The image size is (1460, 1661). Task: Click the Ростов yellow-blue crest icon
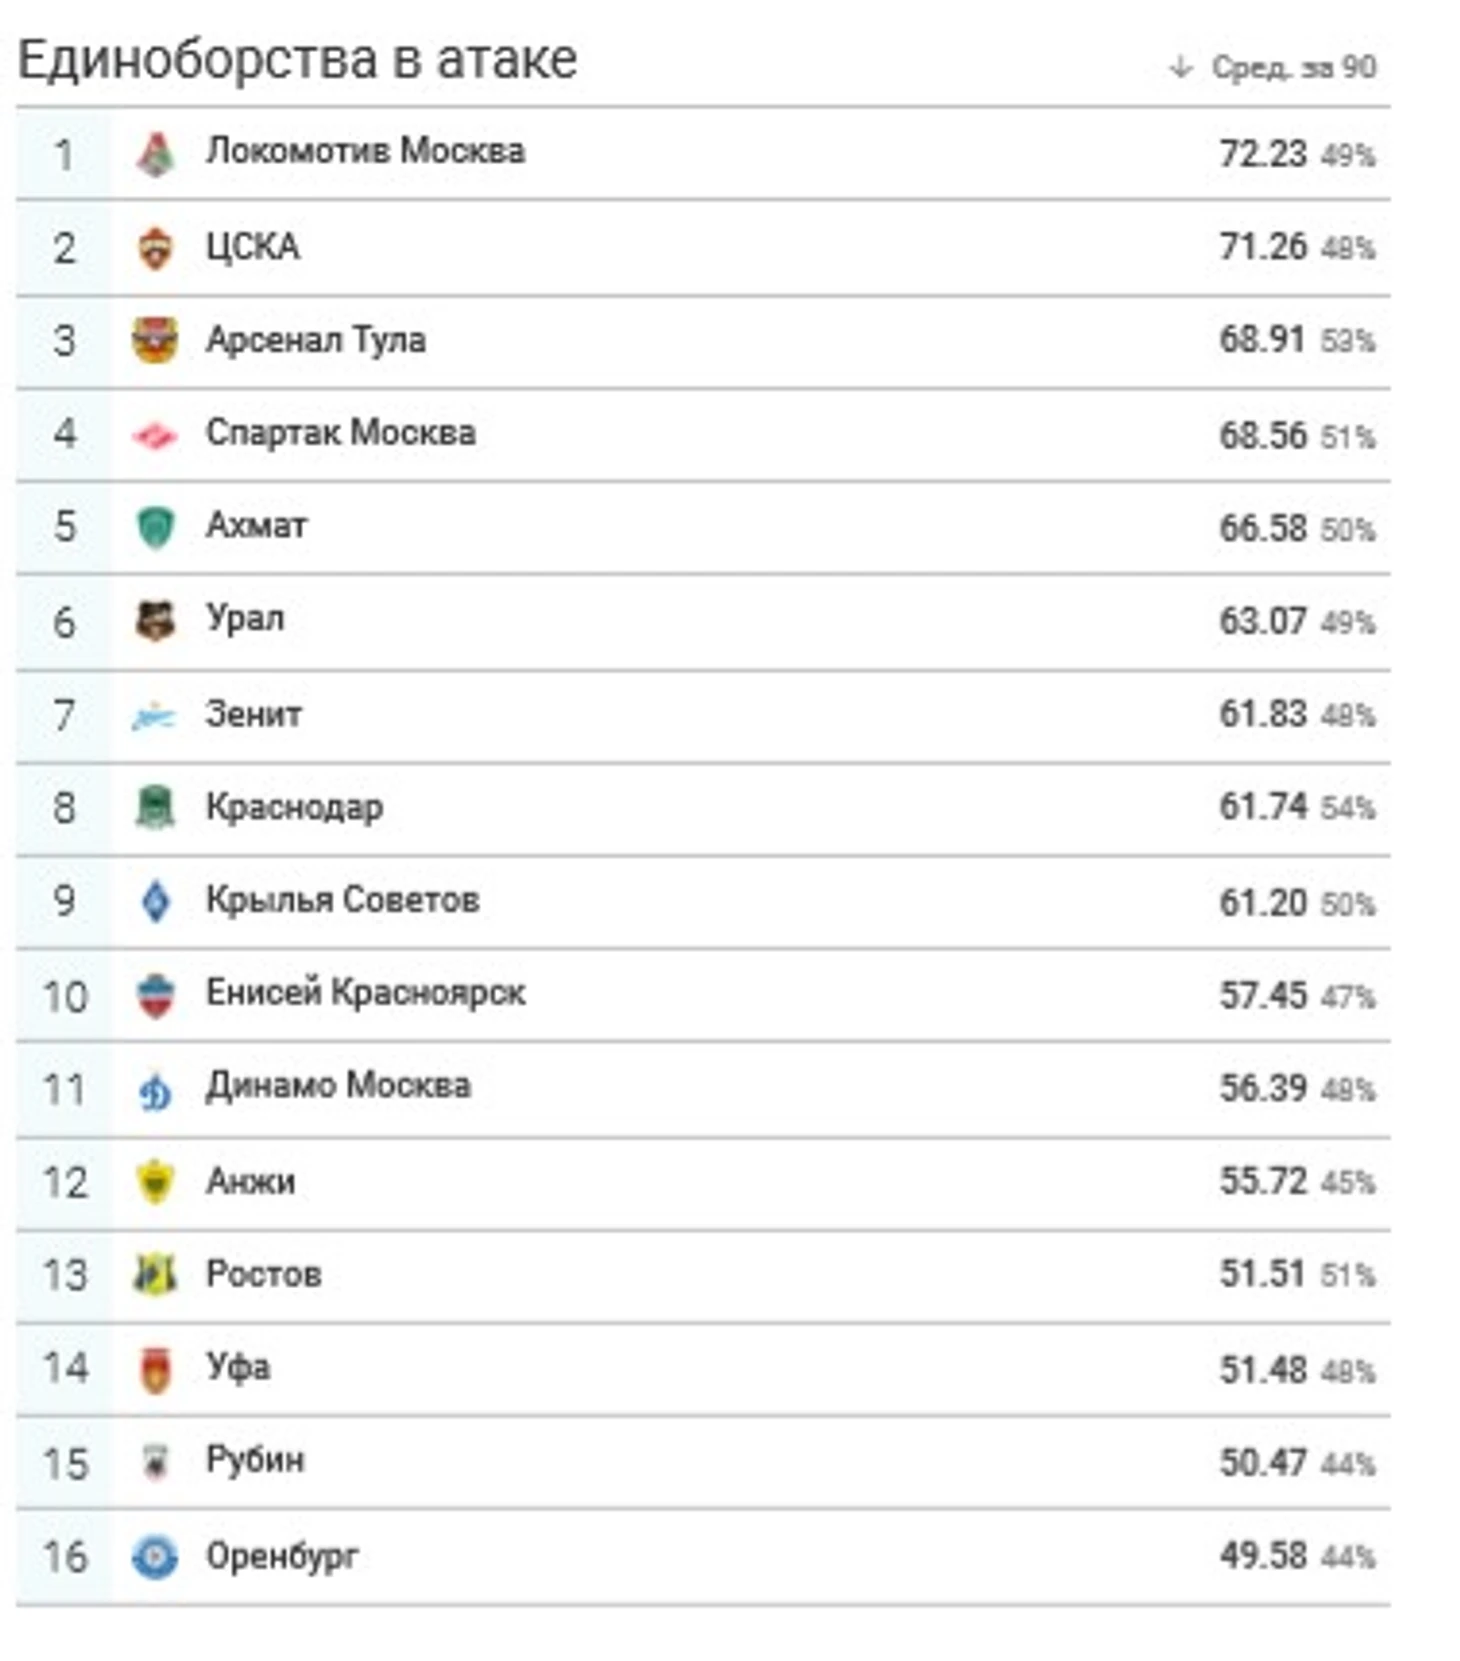pos(155,1274)
